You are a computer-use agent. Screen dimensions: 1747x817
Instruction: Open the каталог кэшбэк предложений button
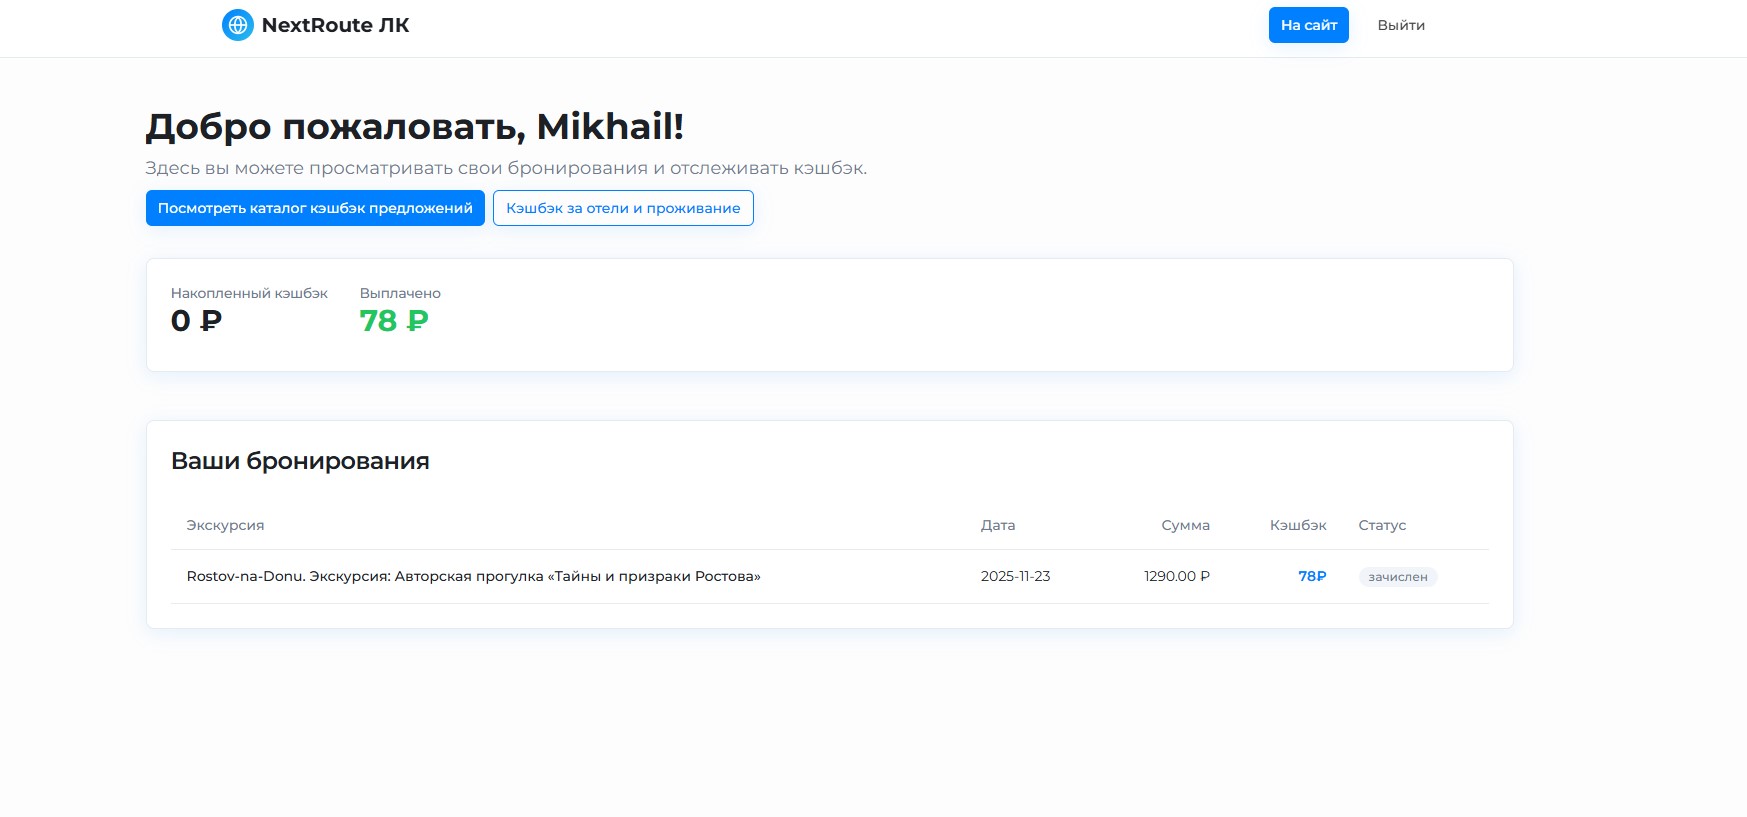tap(315, 208)
